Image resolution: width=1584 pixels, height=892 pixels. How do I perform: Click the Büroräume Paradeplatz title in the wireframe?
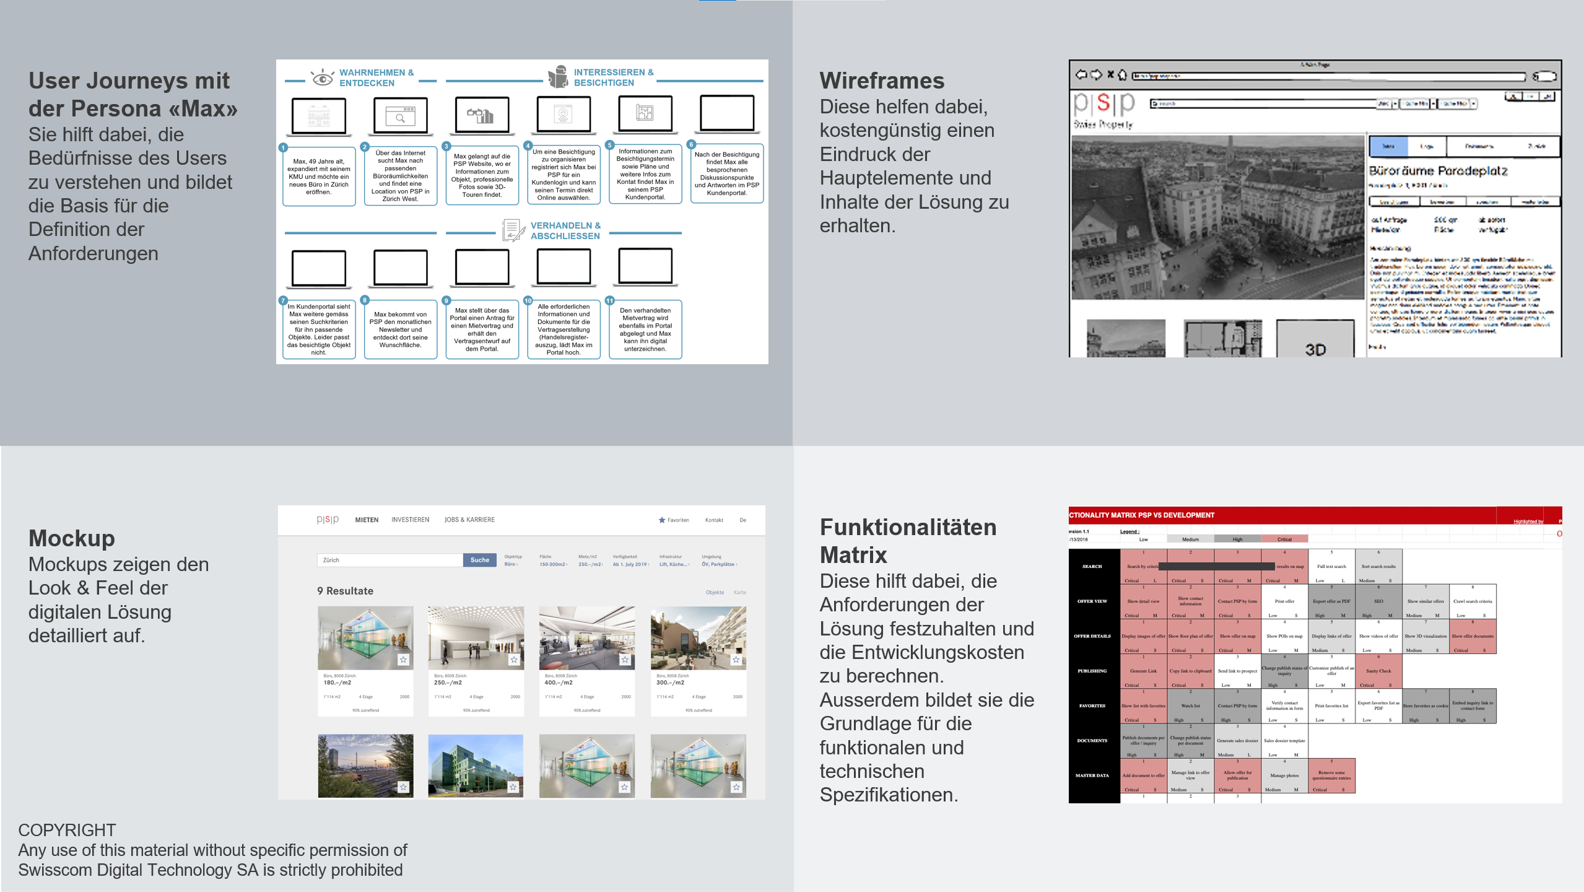coord(1438,171)
